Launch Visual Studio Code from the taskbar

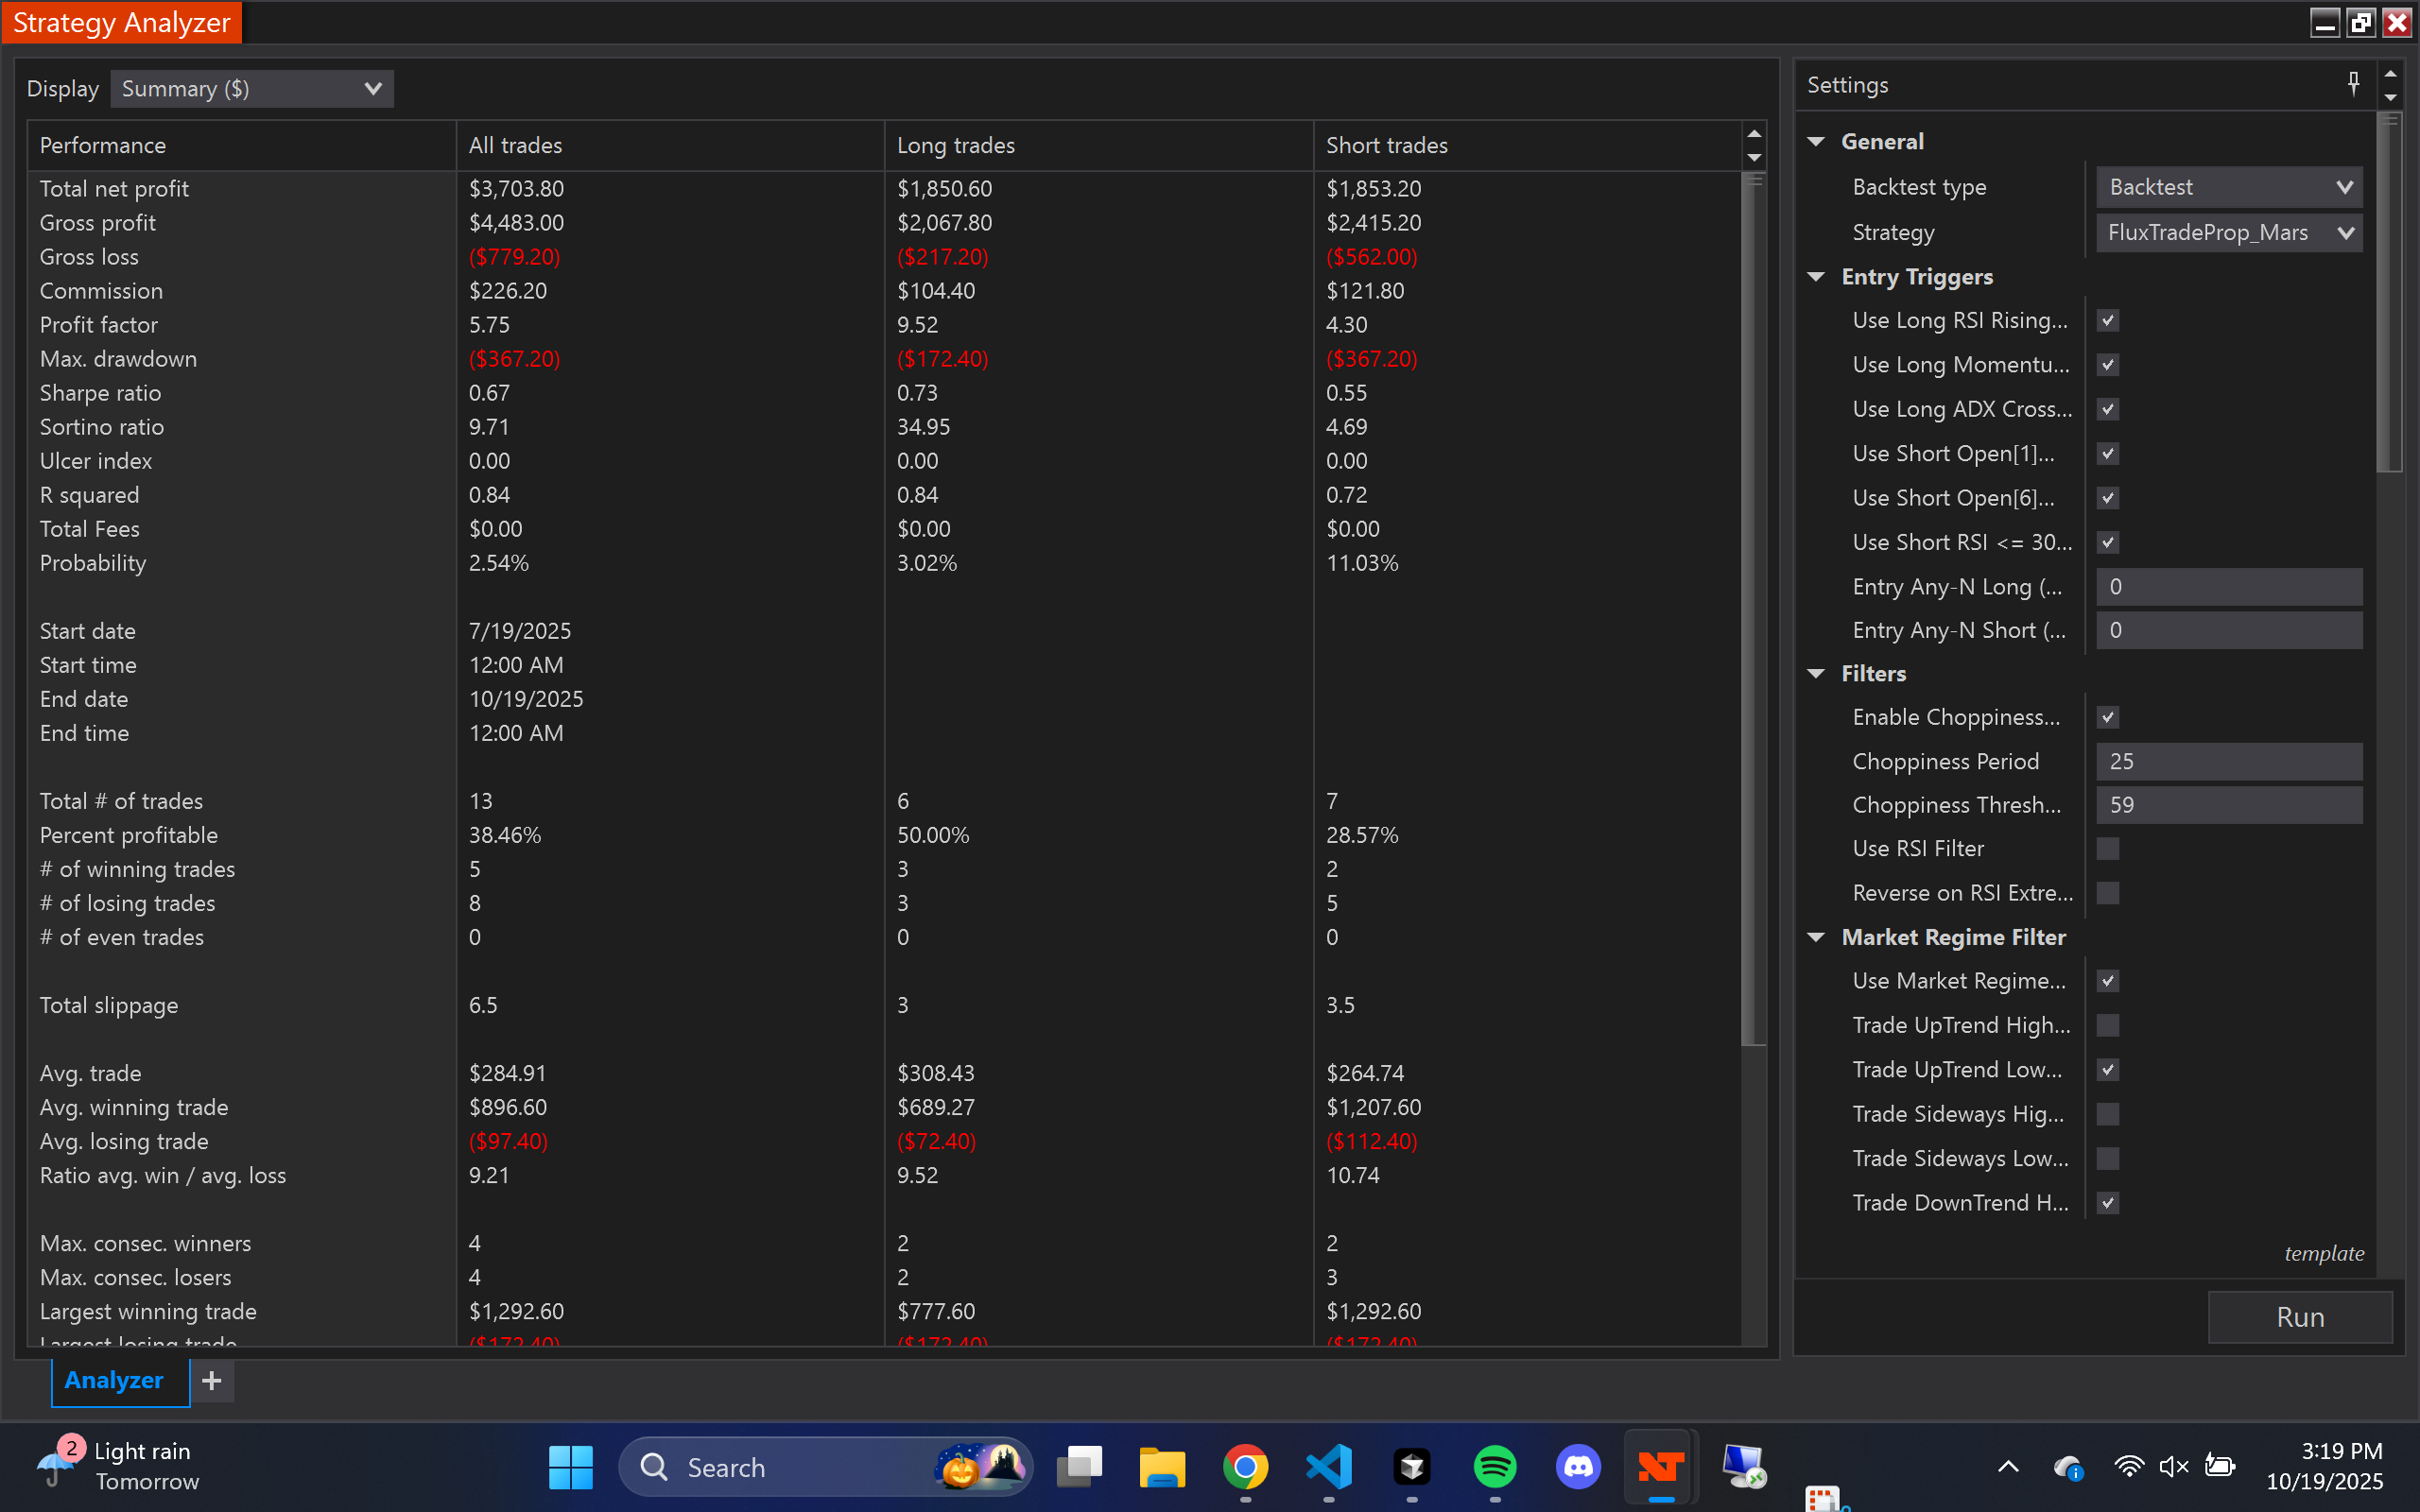click(1328, 1466)
